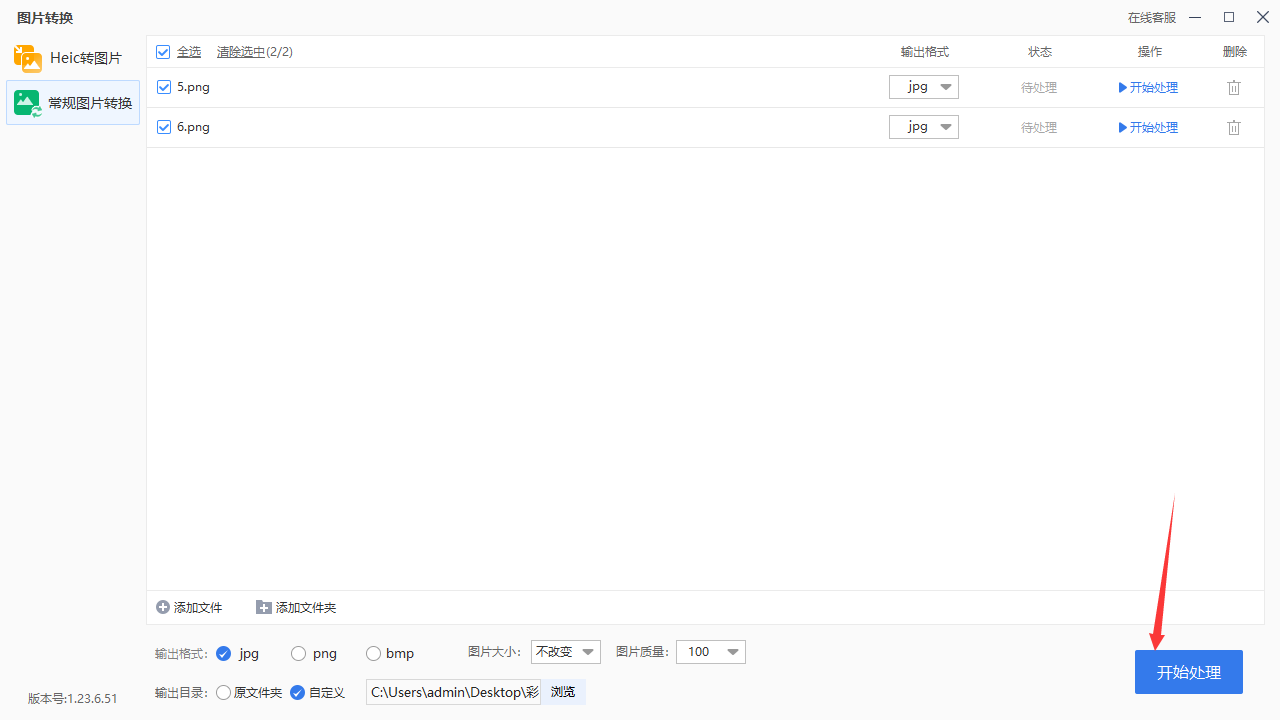The width and height of the screenshot is (1280, 720).
Task: Uncheck the 6.png checkbox
Action: point(164,127)
